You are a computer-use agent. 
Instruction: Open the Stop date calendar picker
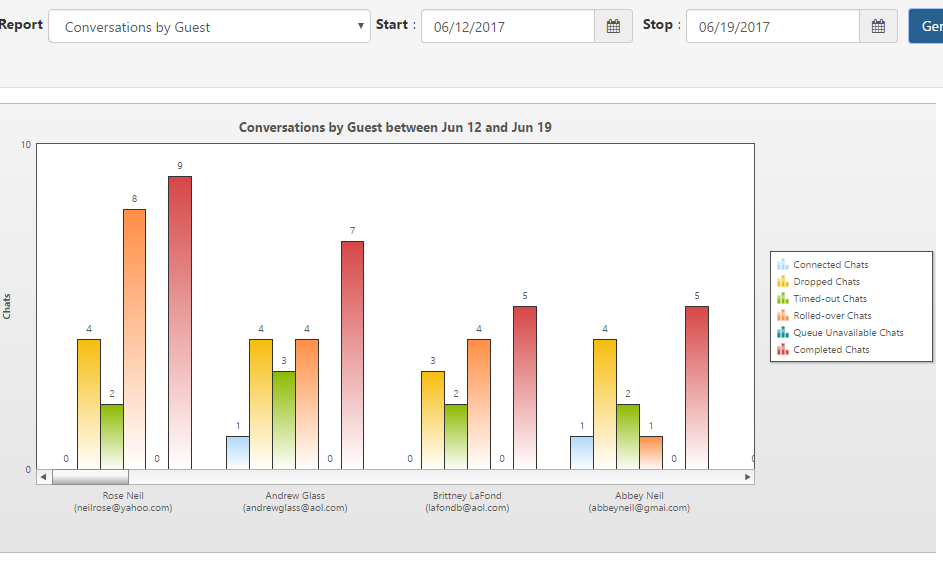coord(878,26)
